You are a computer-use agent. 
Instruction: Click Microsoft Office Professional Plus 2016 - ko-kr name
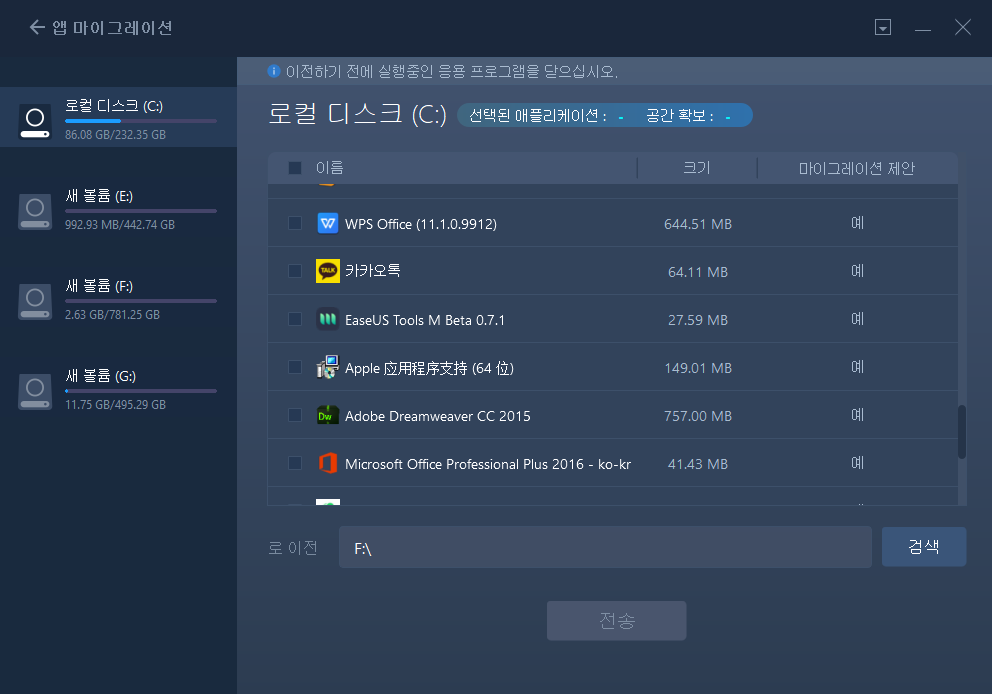488,464
